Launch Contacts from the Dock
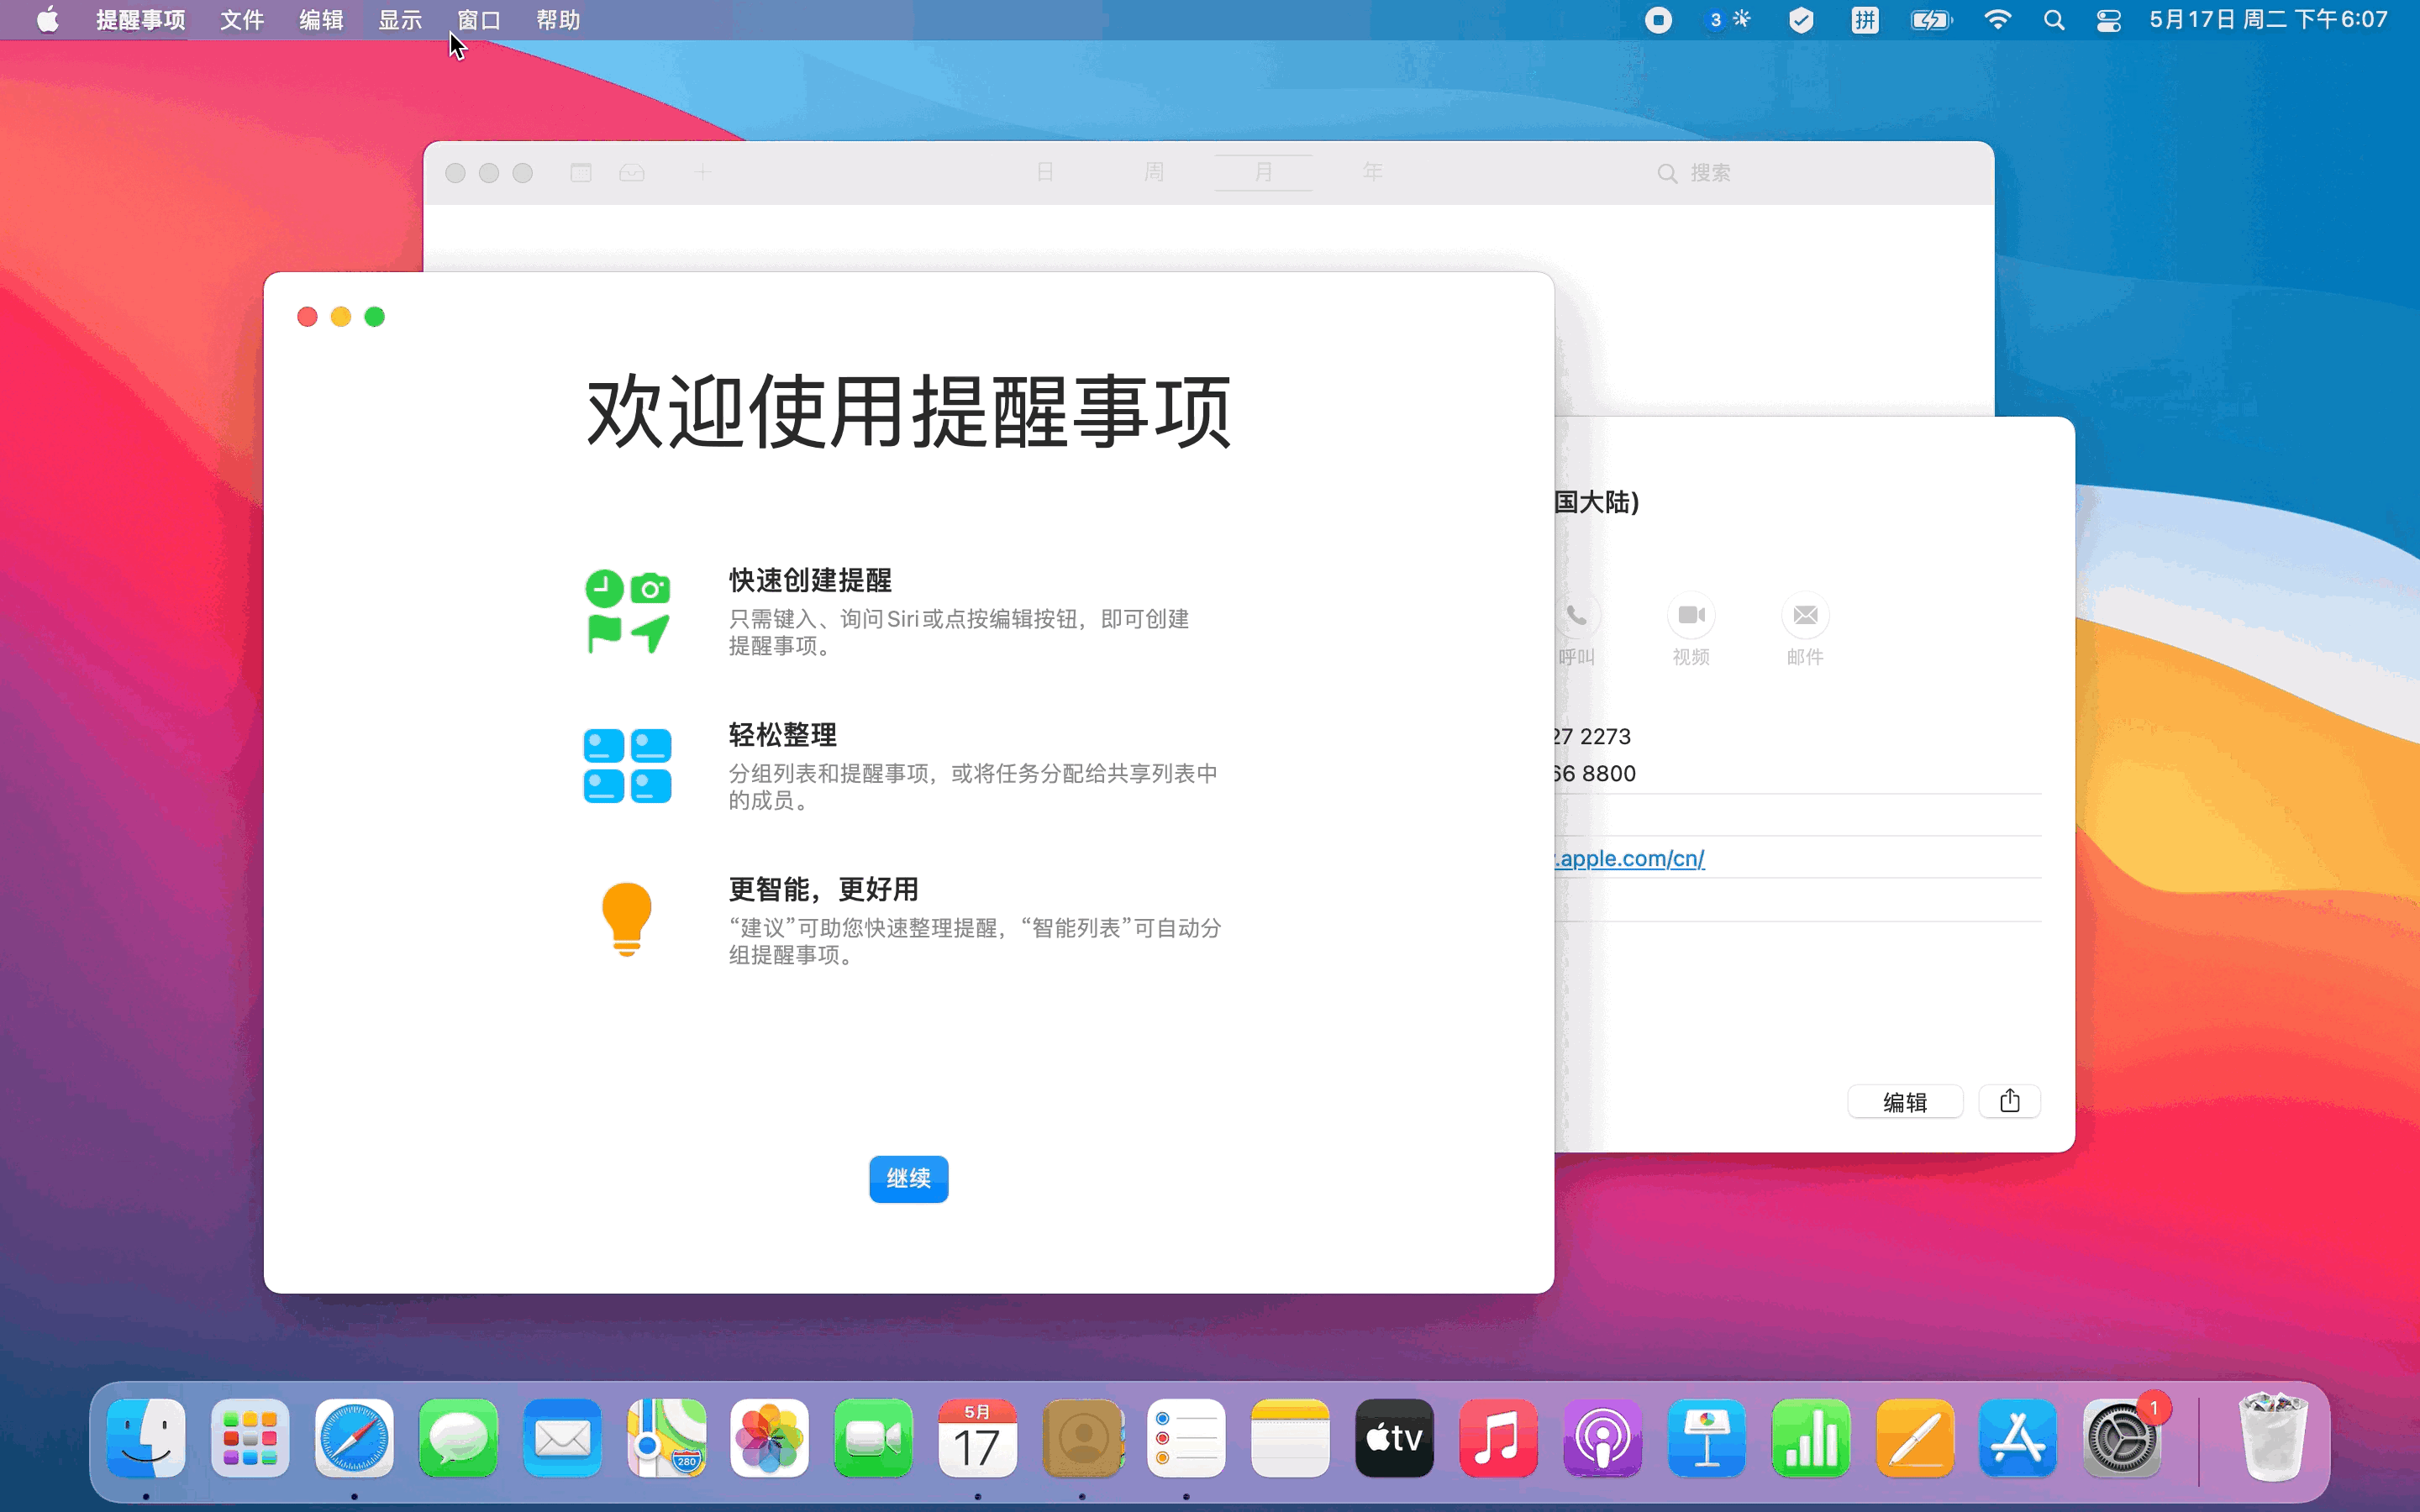Screen dimensions: 2420x1512 [x=1082, y=1438]
